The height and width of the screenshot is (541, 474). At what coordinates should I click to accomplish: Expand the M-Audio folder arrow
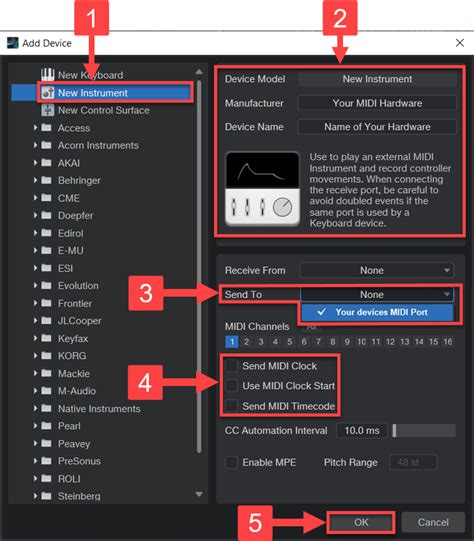[x=35, y=391]
